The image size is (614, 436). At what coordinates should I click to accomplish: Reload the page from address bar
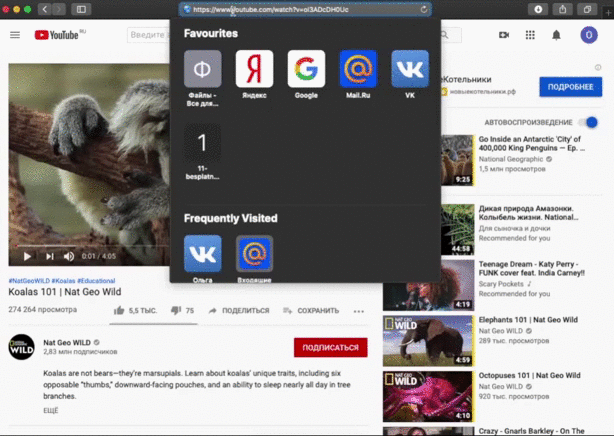coord(424,9)
